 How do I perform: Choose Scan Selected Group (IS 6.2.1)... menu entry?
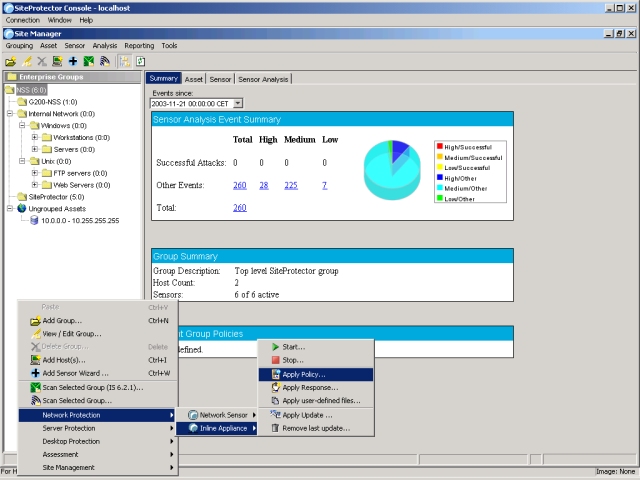tap(98, 387)
